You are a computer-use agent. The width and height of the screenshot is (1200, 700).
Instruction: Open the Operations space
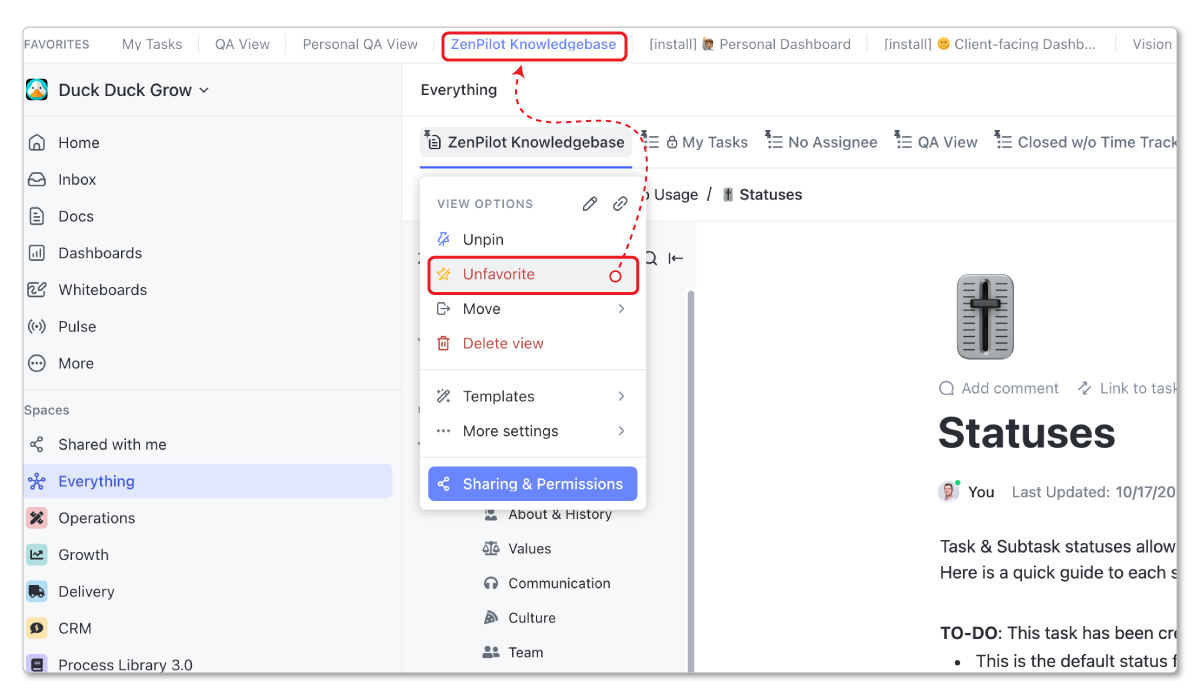tap(98, 518)
